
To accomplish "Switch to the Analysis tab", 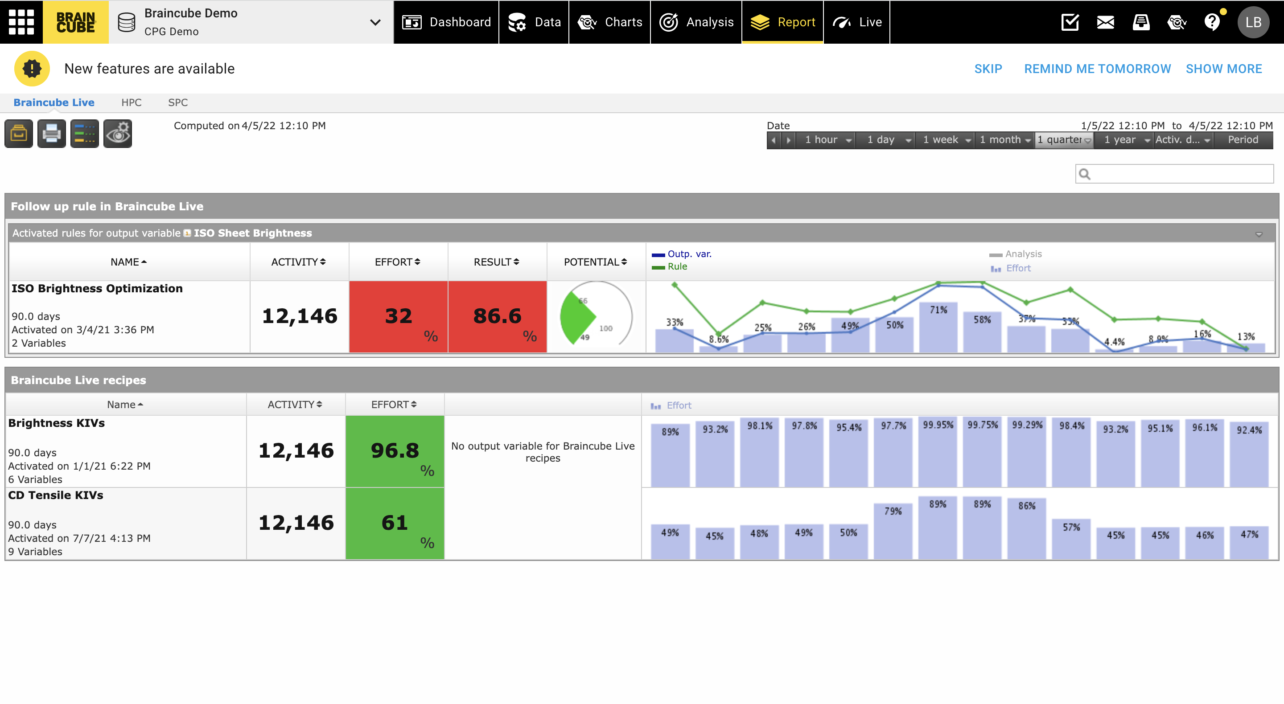I will [698, 22].
